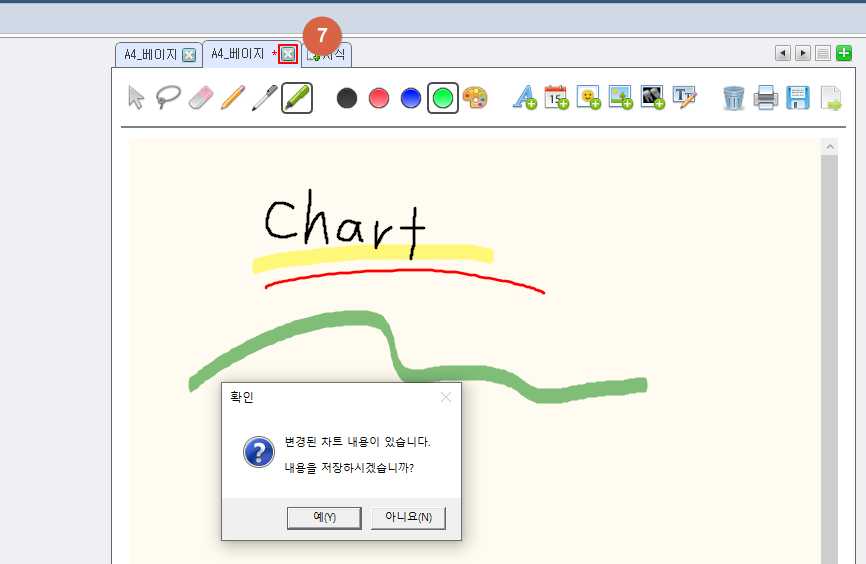Insert an X-ray image
Viewport: 866px width, 564px height.
click(x=652, y=97)
